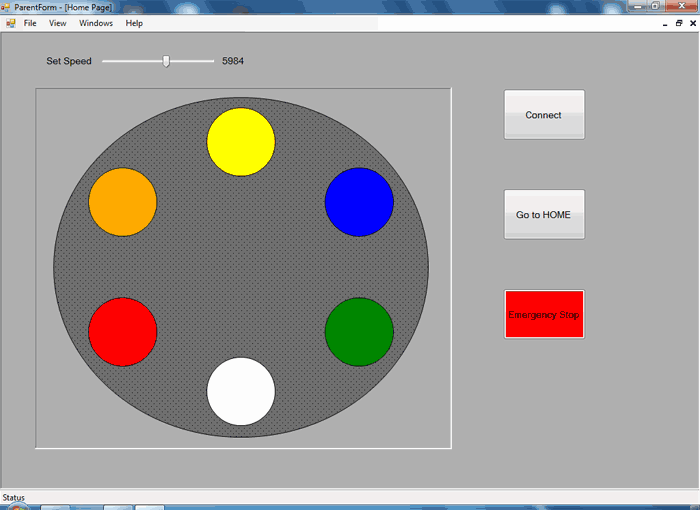Restore down the Home Page child window
The image size is (700, 510).
tap(679, 23)
